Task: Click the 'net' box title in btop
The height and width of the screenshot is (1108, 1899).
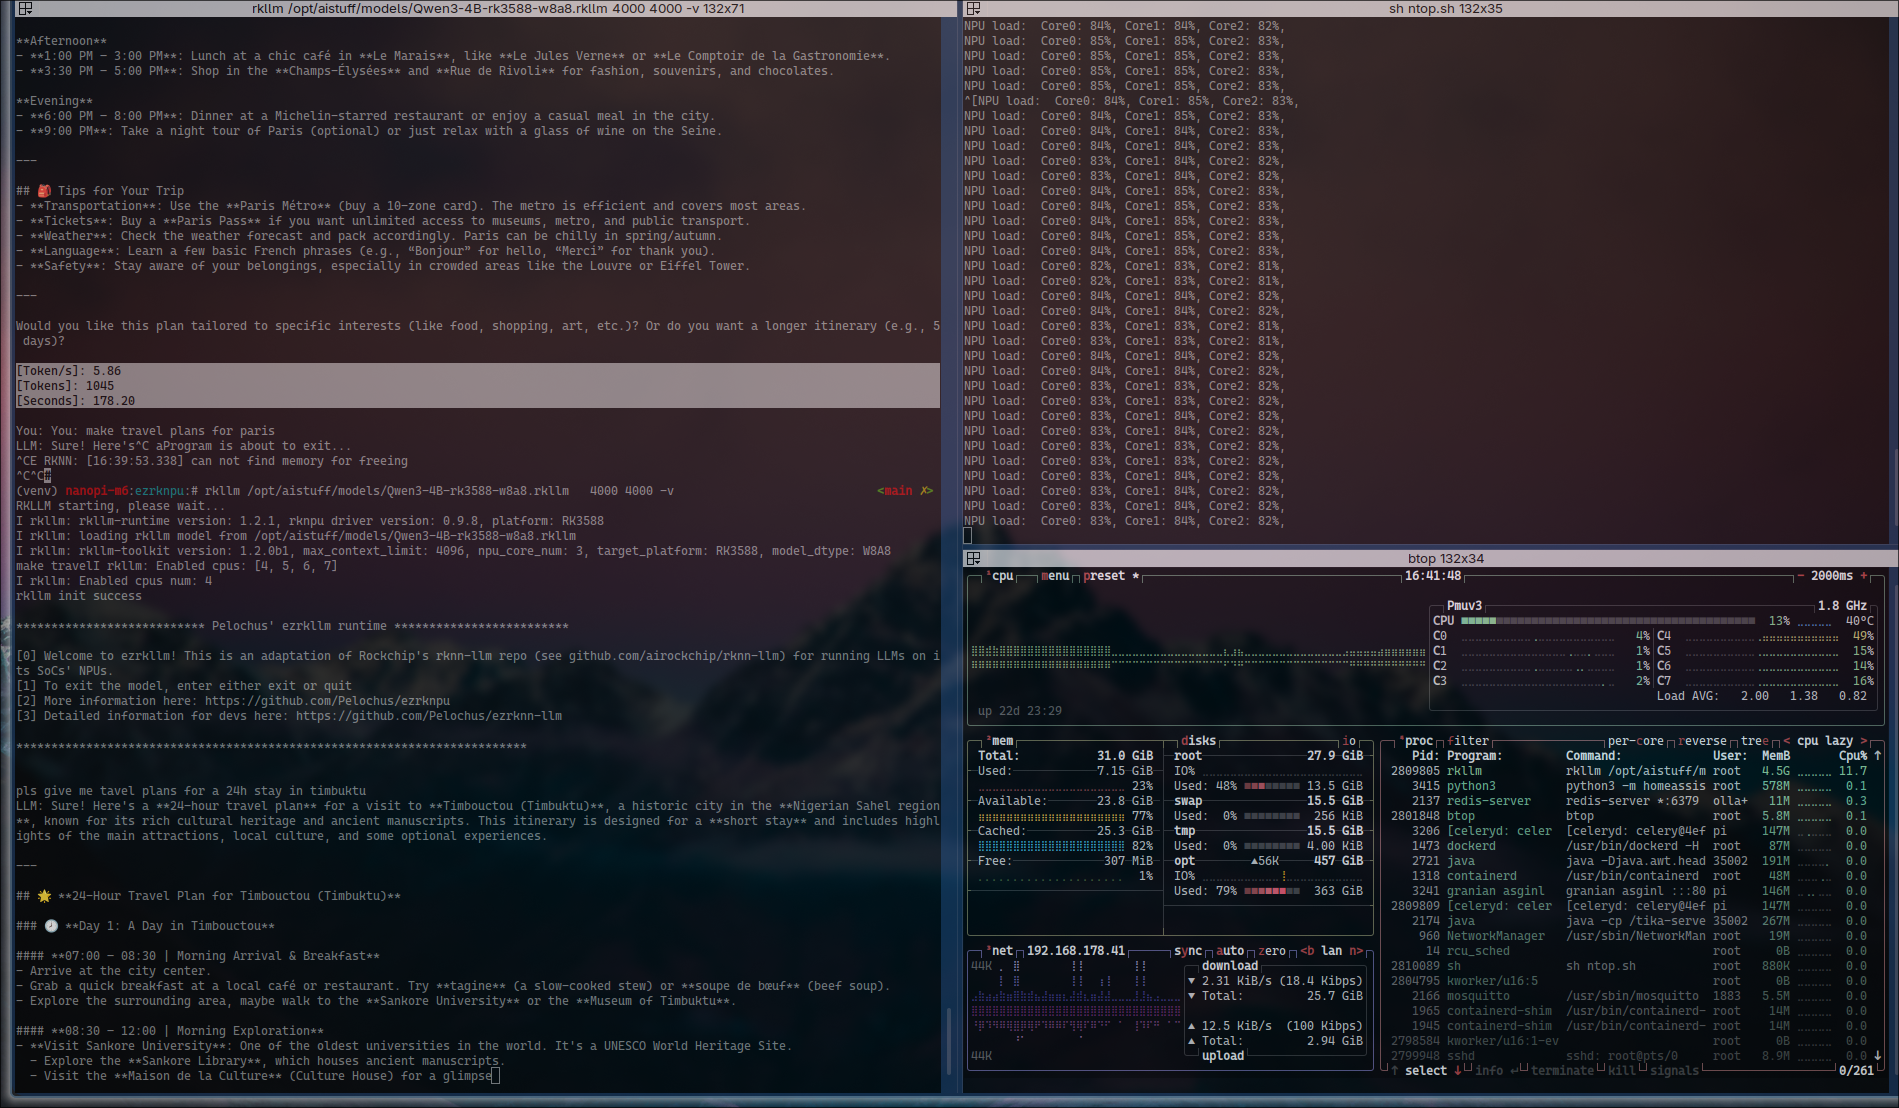Action: click(x=1002, y=951)
